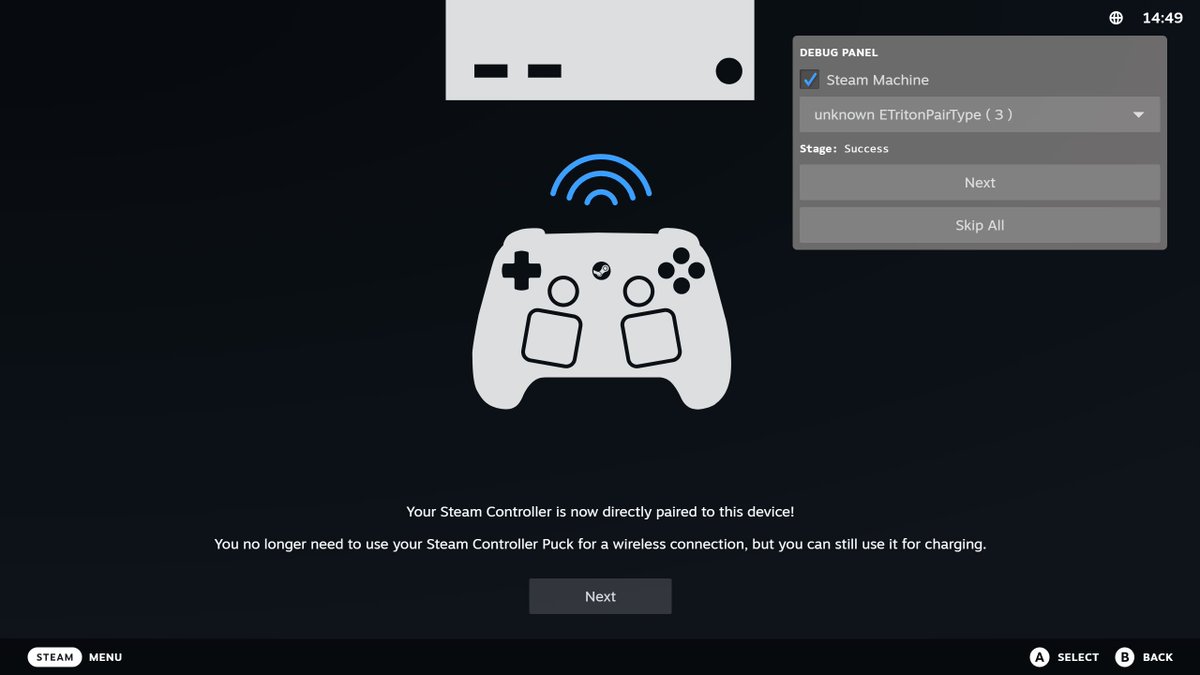
Task: Click the globe network icon
Action: (1116, 18)
